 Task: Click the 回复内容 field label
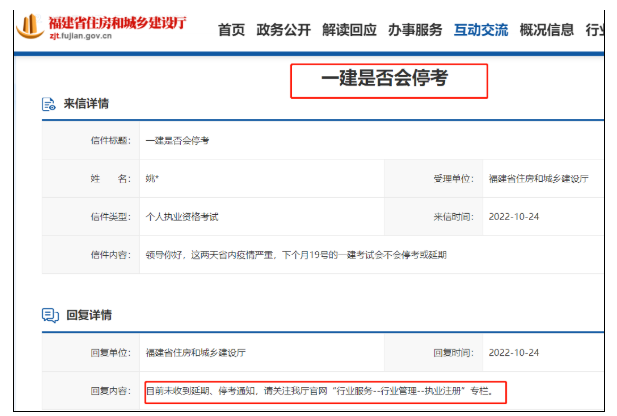pos(111,391)
